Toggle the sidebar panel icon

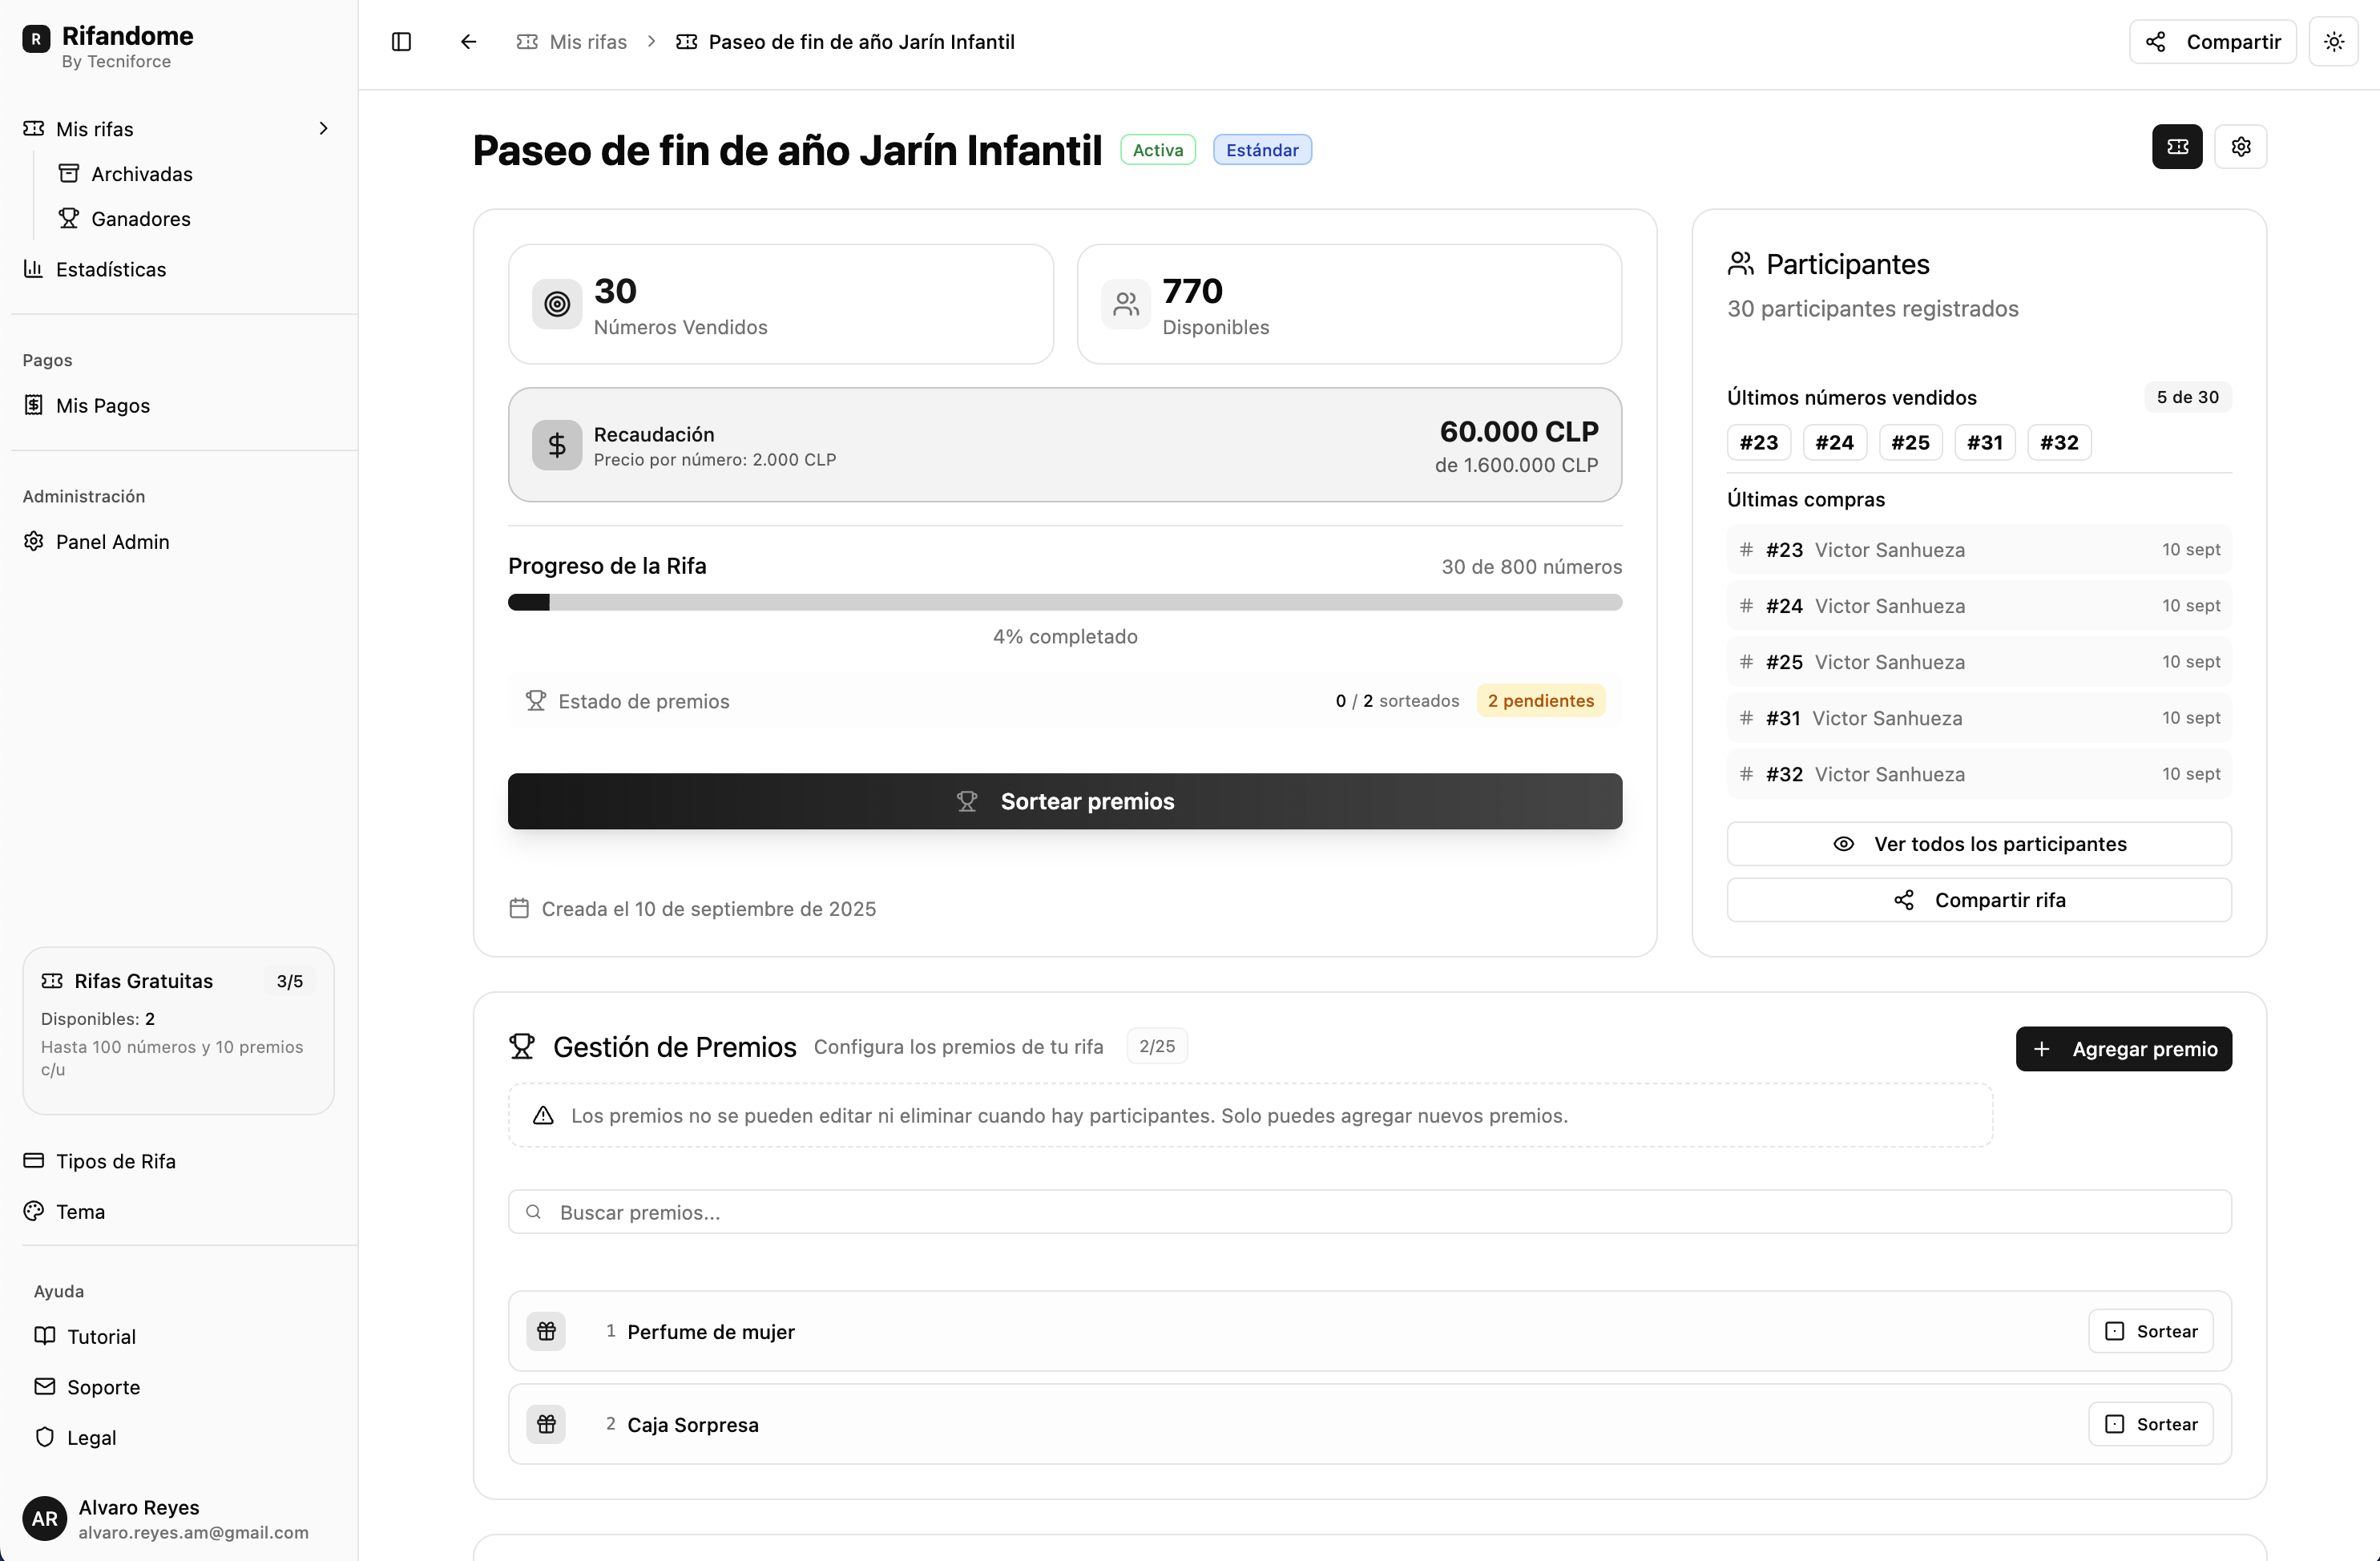pyautogui.click(x=401, y=42)
